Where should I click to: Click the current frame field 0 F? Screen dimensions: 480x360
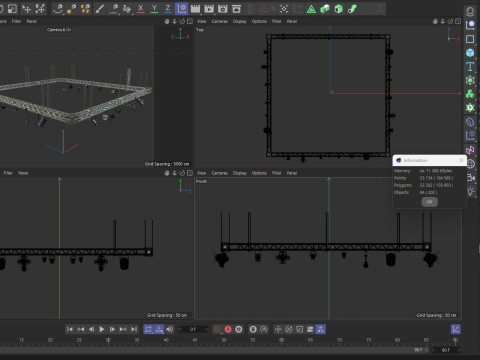pos(193,329)
